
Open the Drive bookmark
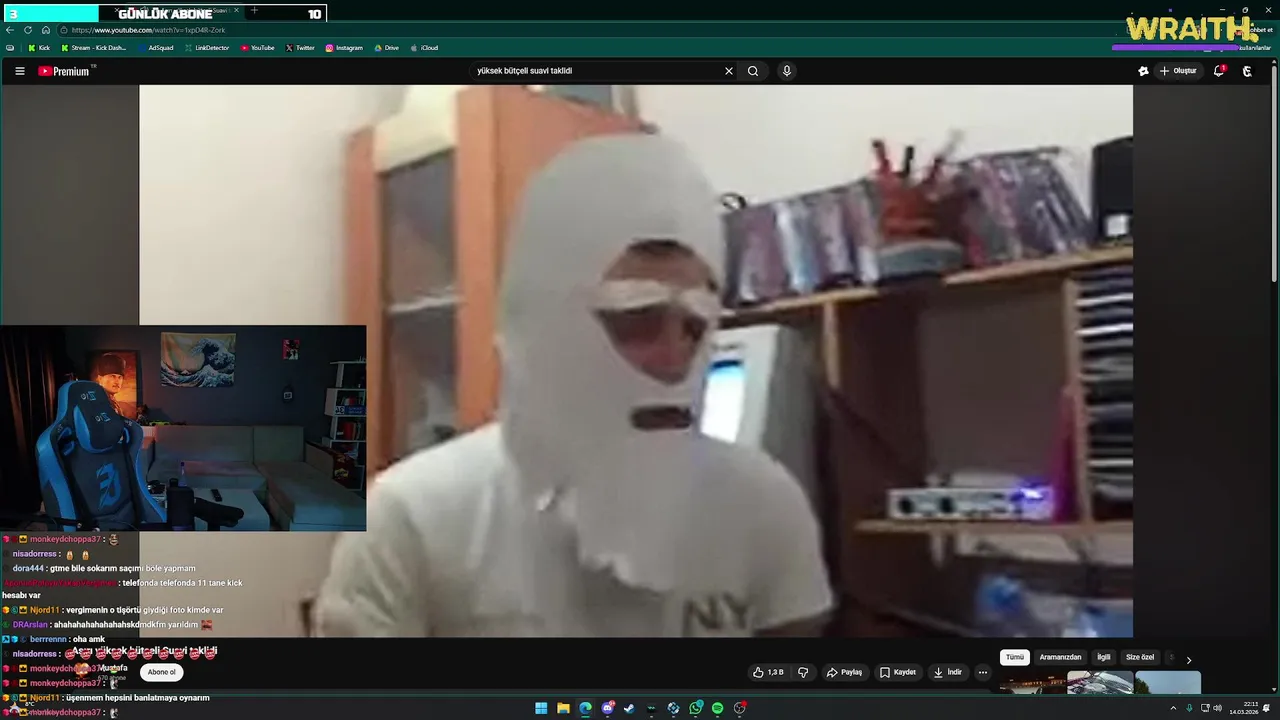[x=386, y=48]
